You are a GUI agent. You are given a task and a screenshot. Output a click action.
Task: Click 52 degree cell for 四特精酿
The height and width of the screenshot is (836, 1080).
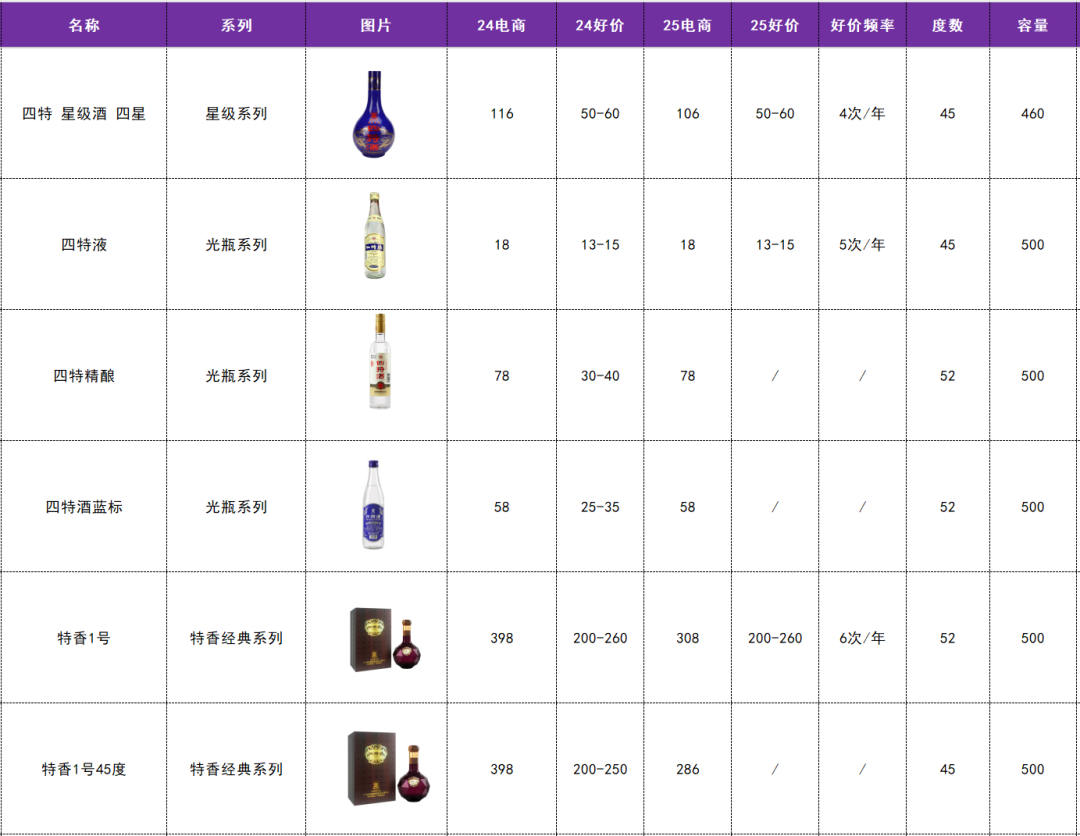pyautogui.click(x=948, y=376)
